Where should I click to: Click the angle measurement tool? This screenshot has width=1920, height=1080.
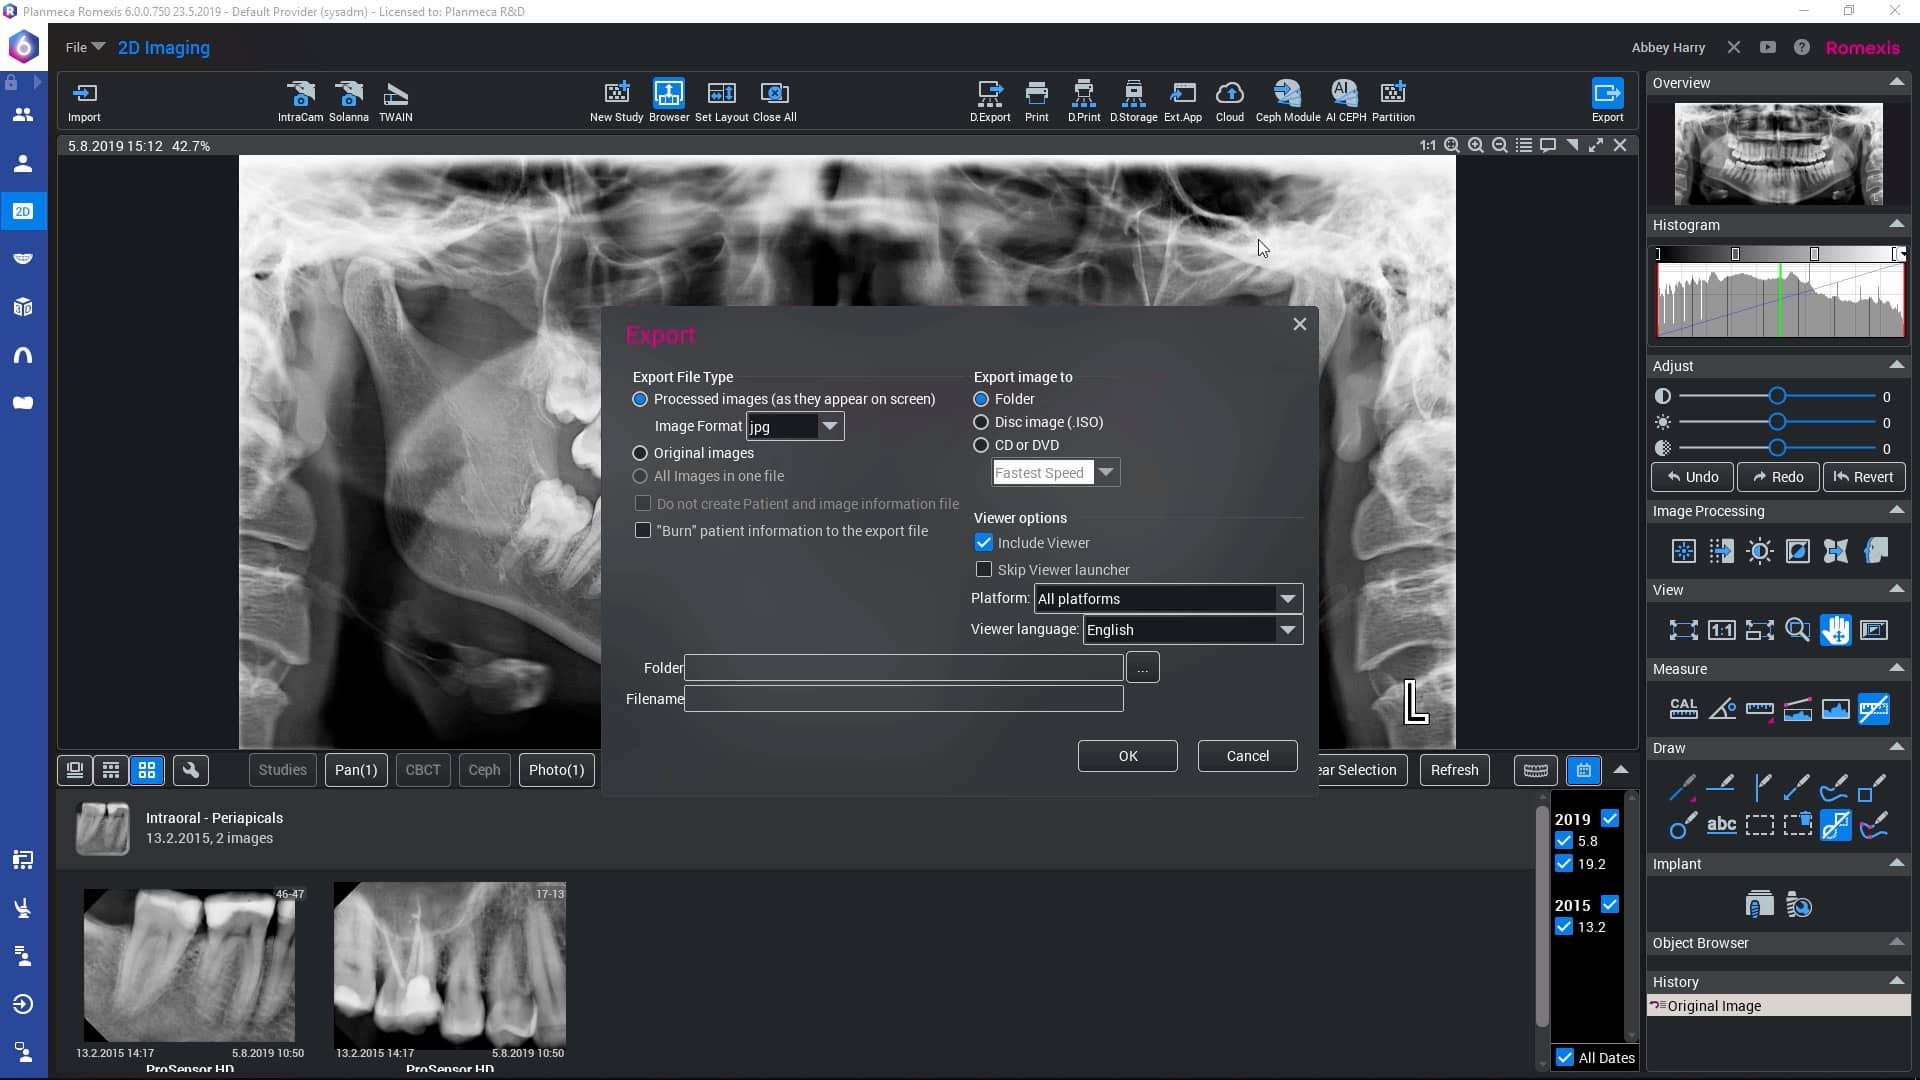pyautogui.click(x=1722, y=709)
